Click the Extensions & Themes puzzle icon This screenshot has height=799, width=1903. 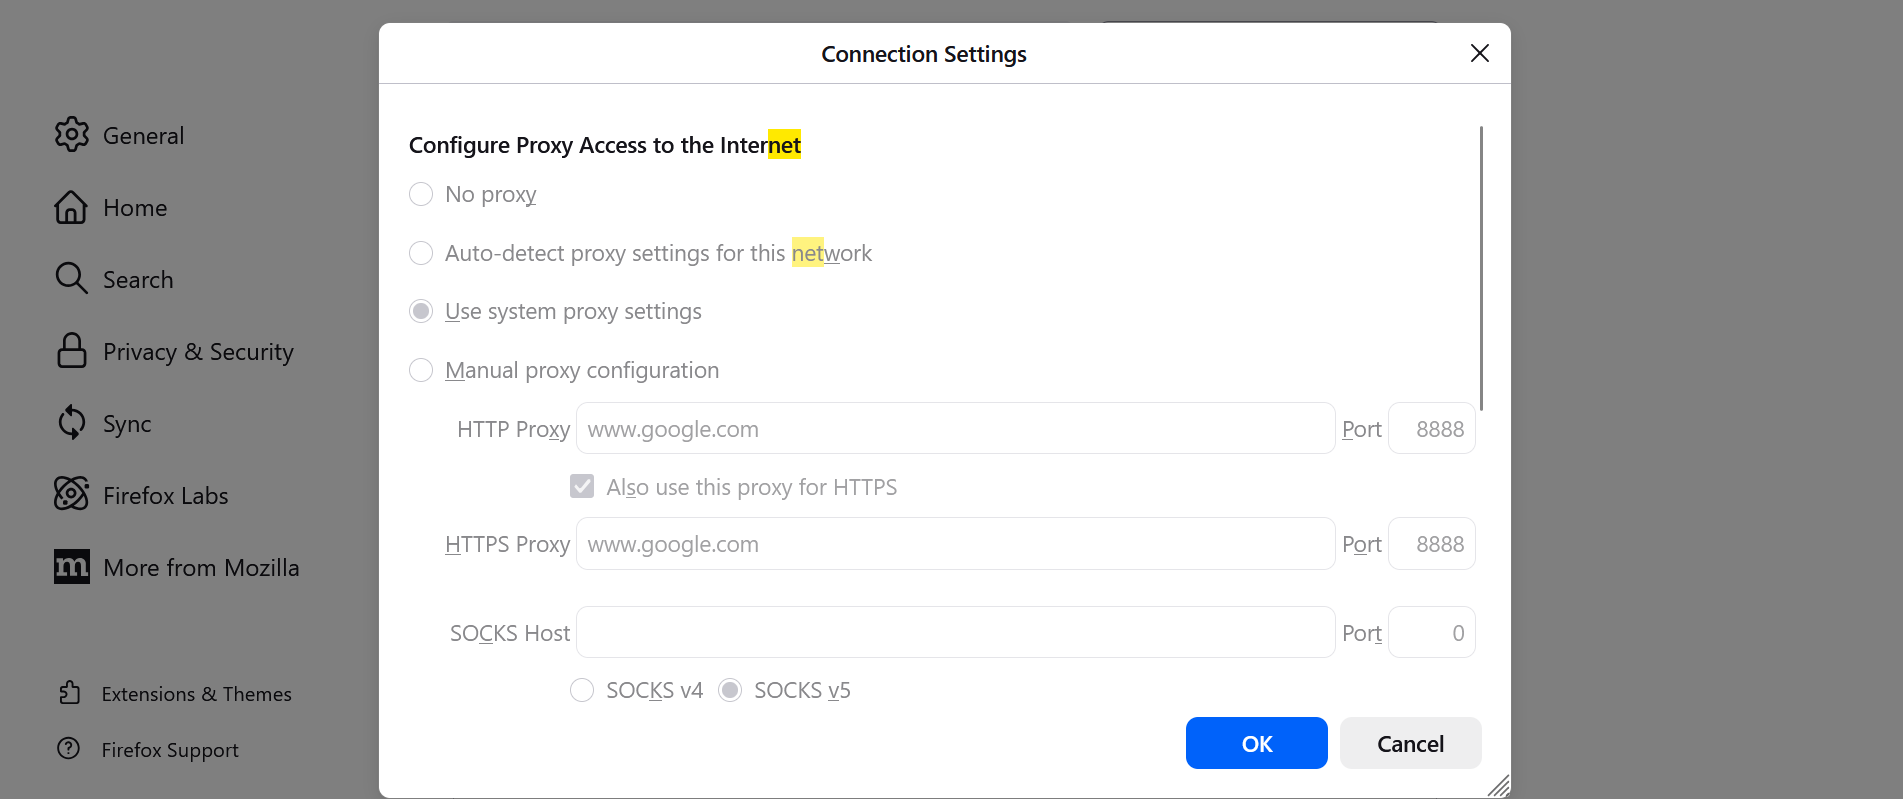click(x=69, y=693)
